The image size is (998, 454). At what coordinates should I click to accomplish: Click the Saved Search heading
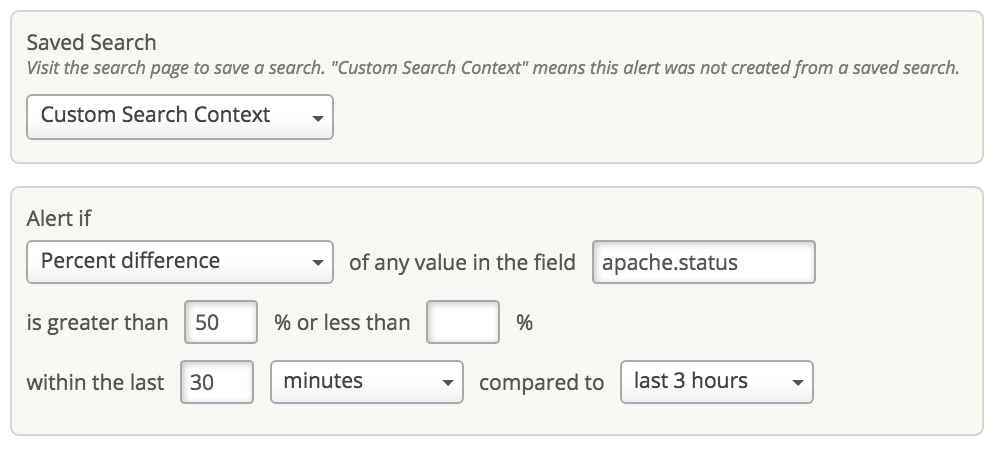(91, 43)
